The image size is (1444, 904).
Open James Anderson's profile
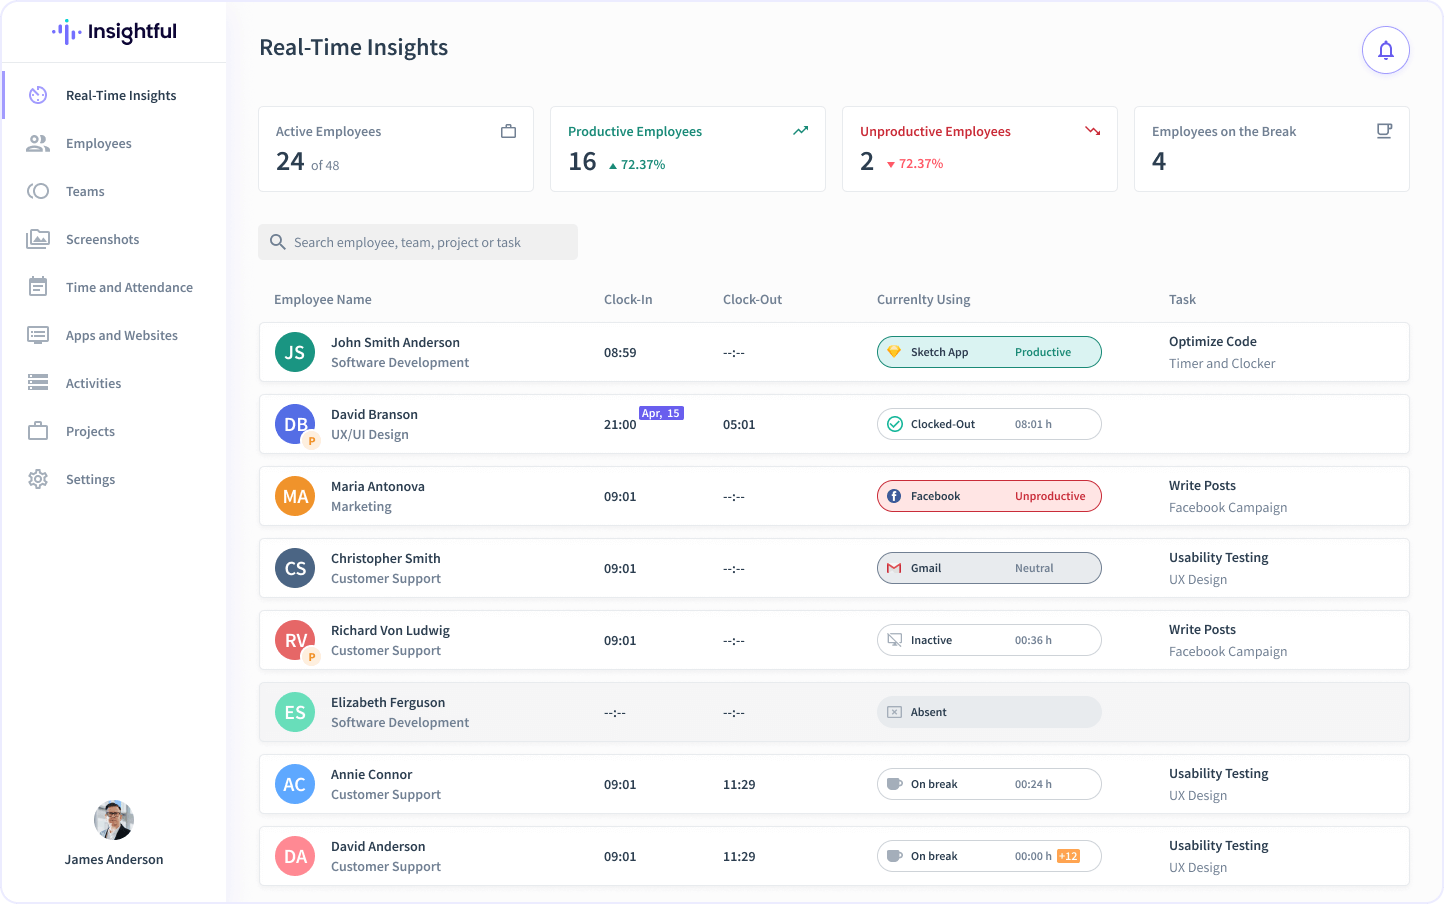click(113, 820)
